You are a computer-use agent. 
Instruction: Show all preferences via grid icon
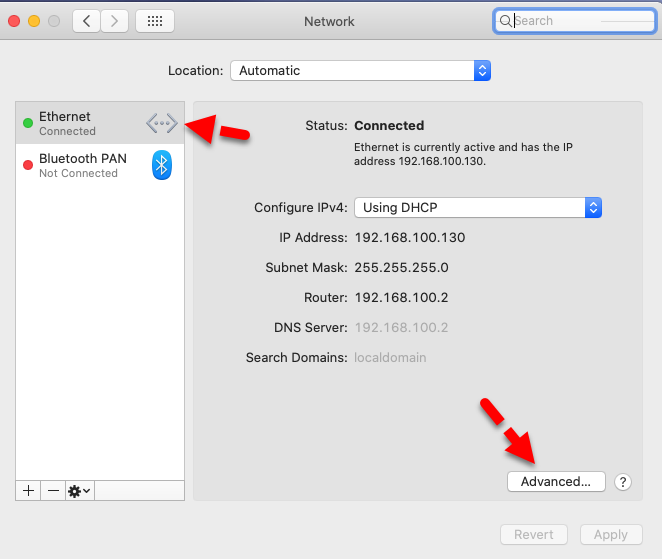coord(154,20)
